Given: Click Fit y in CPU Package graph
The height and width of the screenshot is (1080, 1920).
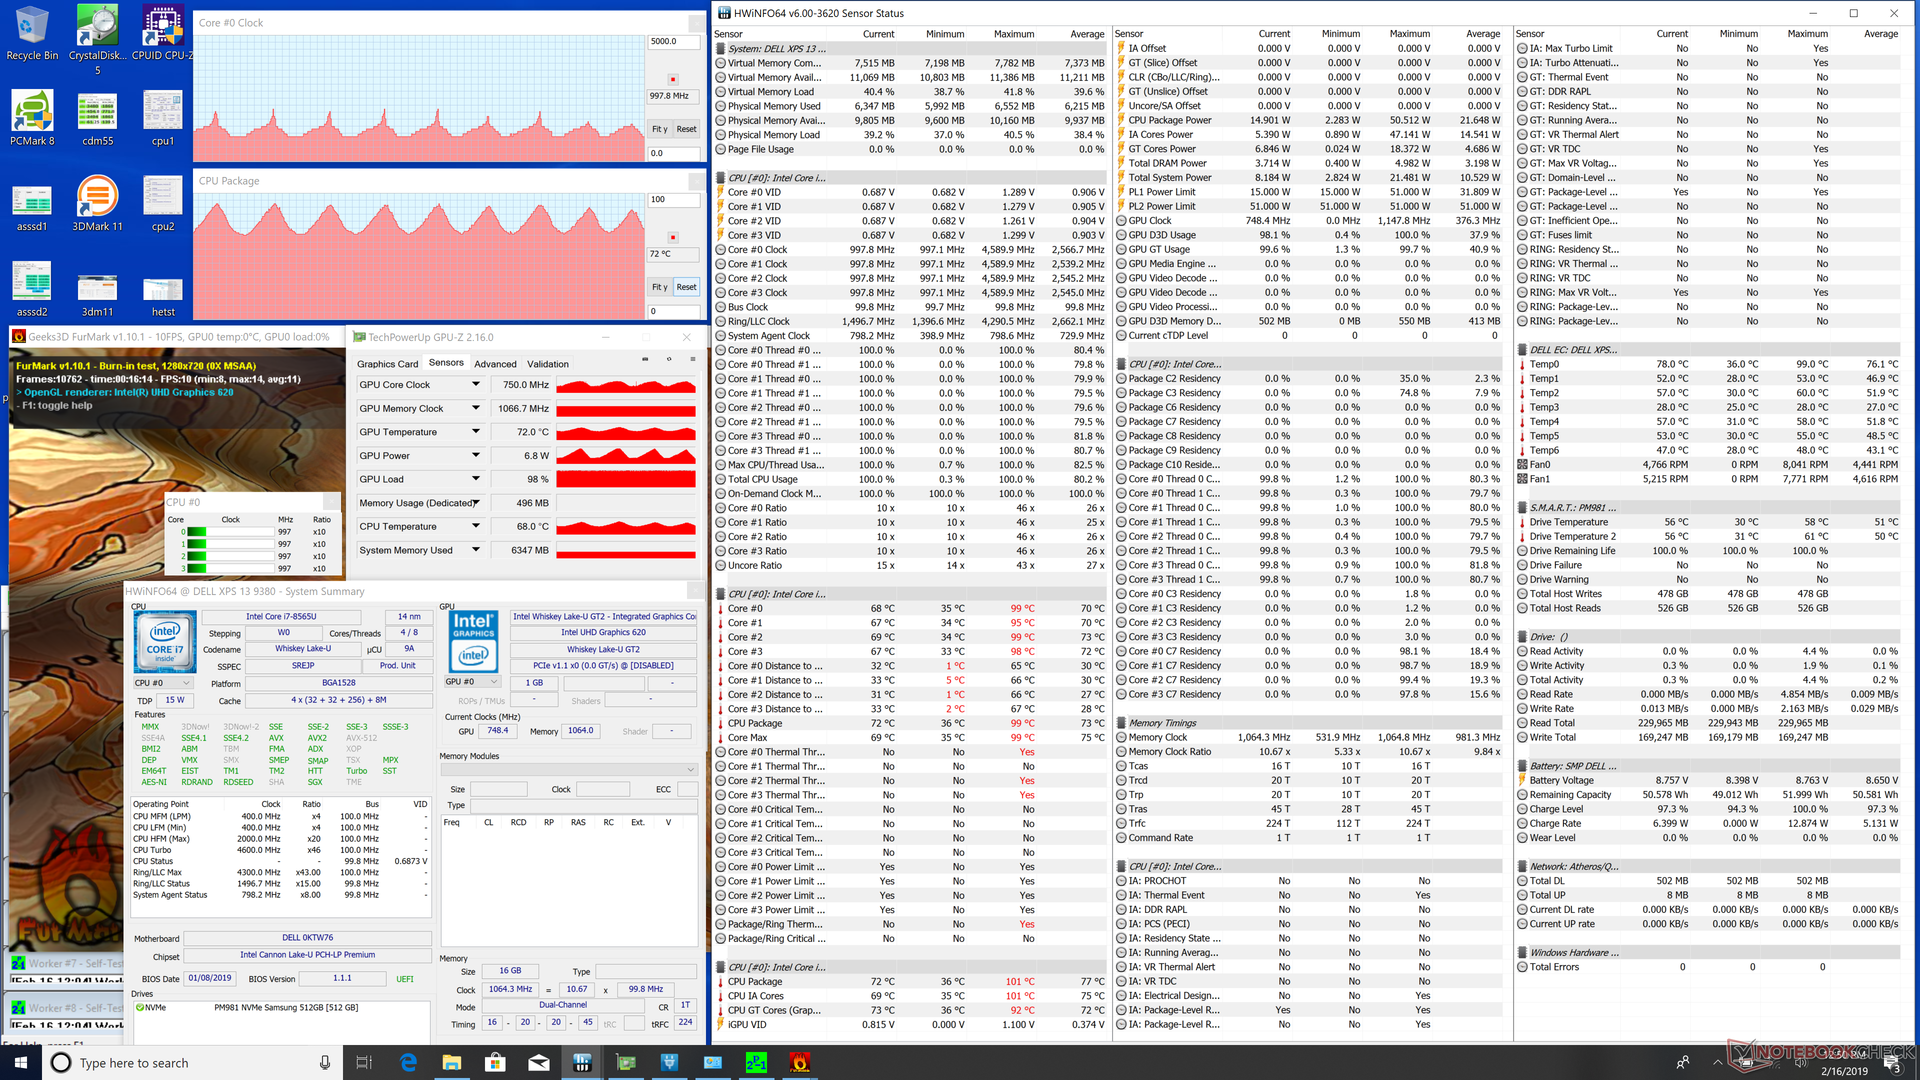Looking at the screenshot, I should [x=660, y=287].
